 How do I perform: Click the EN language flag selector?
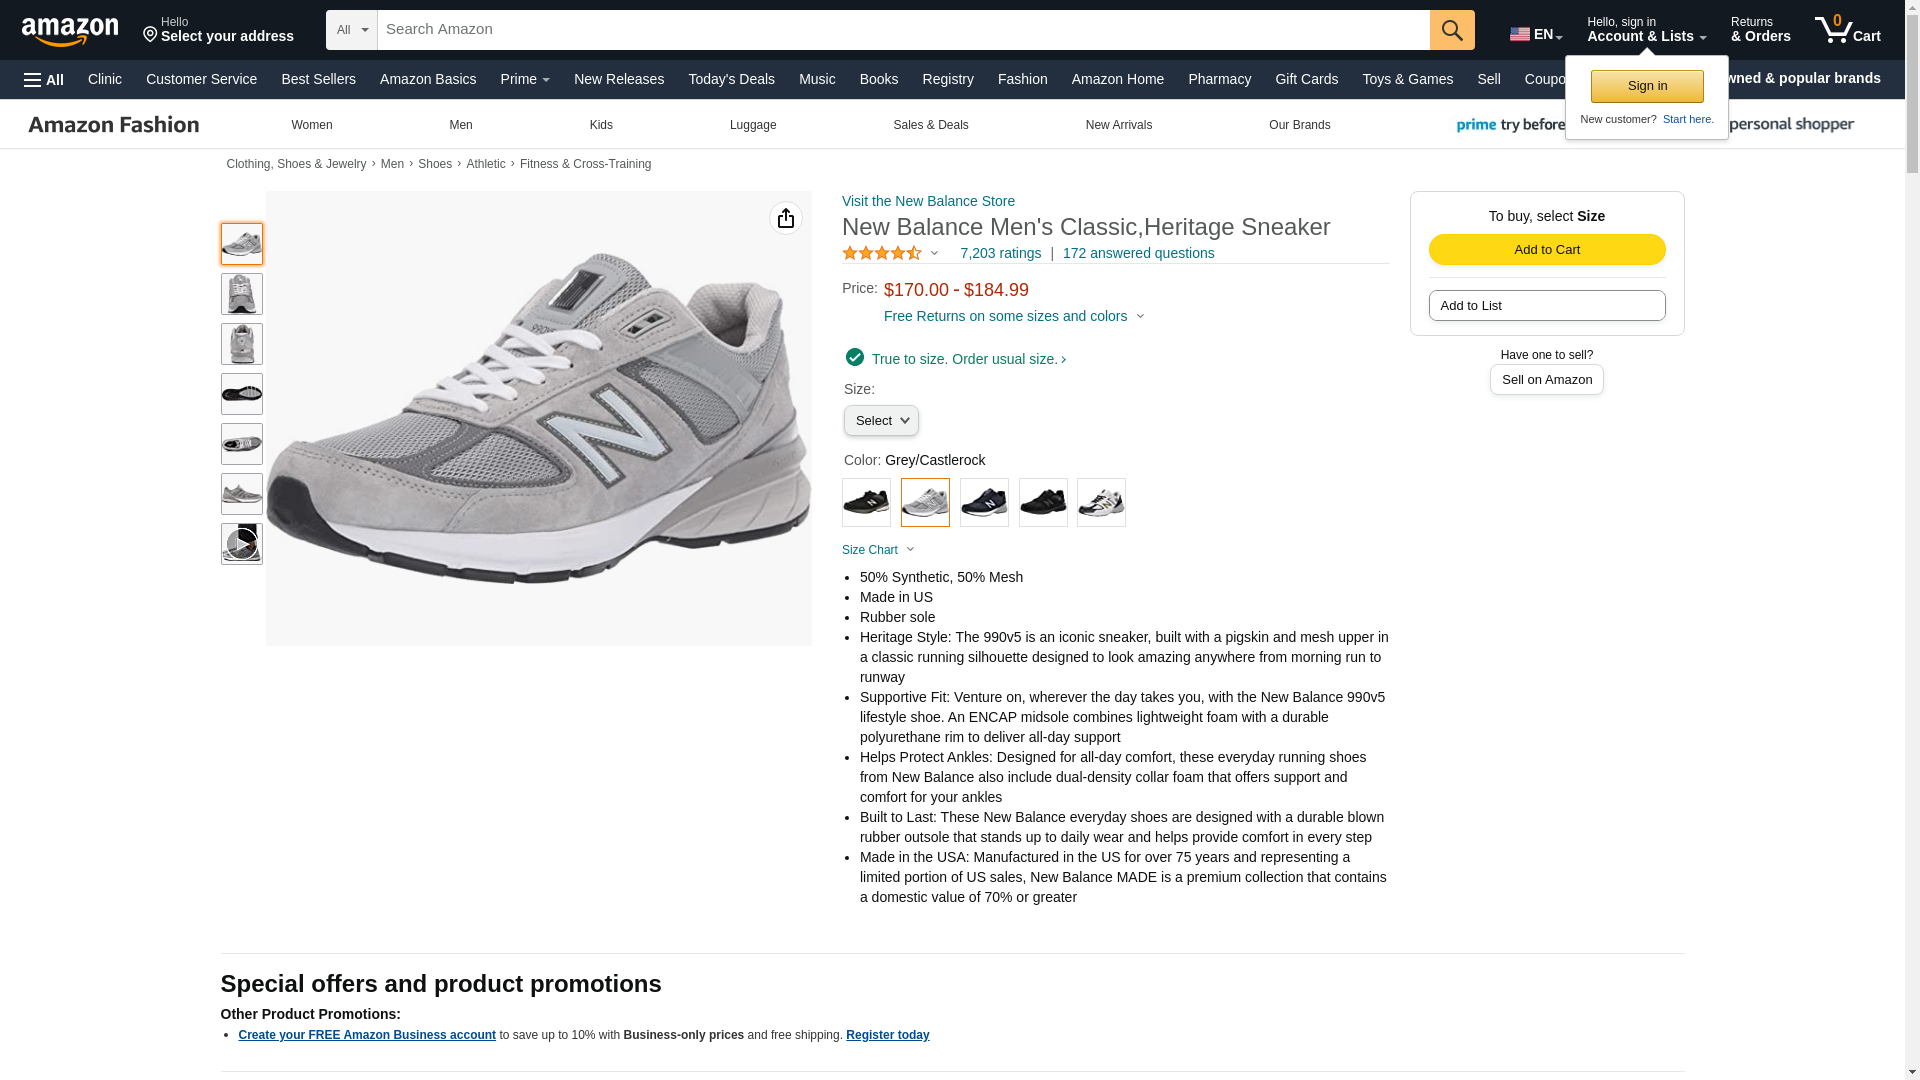click(x=1535, y=34)
